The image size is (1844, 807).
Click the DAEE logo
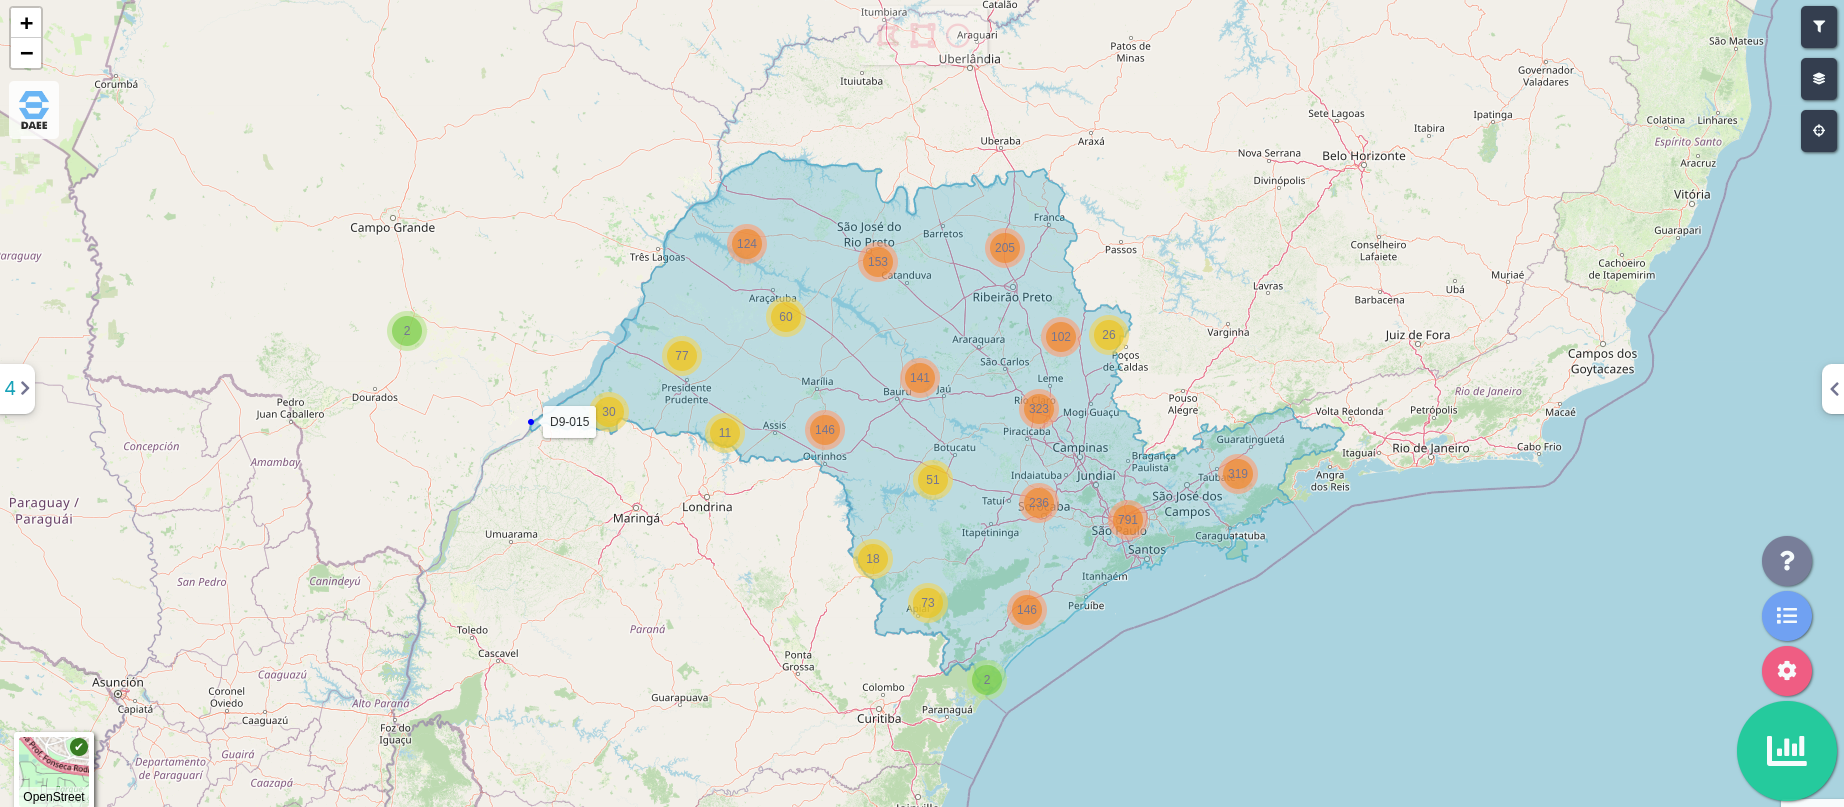(x=34, y=110)
